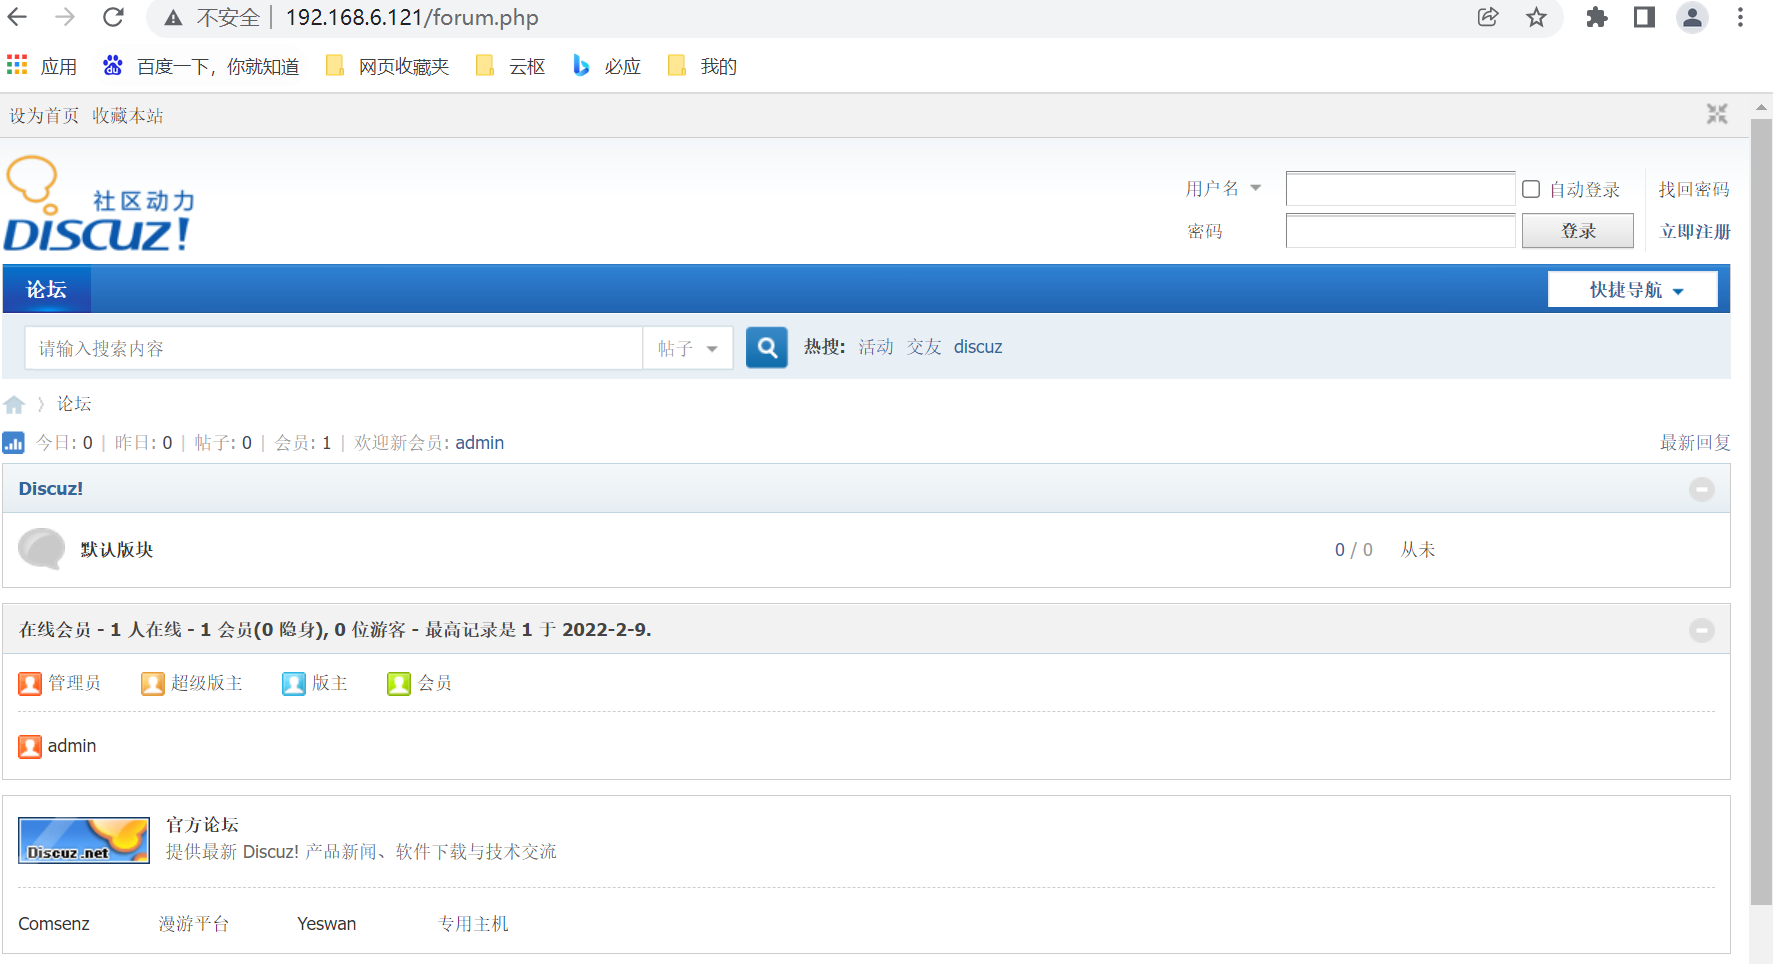Viewport: 1773px width, 964px height.
Task: Click the browser back arrow
Action: (18, 17)
